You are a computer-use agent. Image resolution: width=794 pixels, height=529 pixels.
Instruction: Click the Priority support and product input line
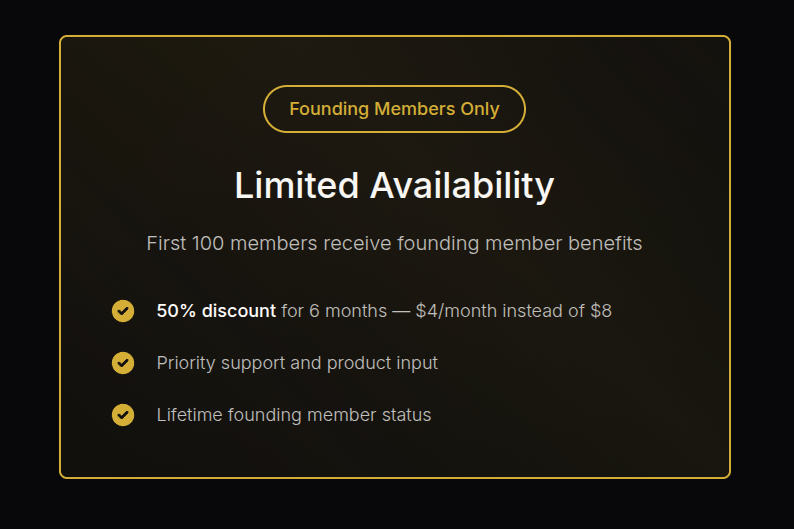coord(297,363)
